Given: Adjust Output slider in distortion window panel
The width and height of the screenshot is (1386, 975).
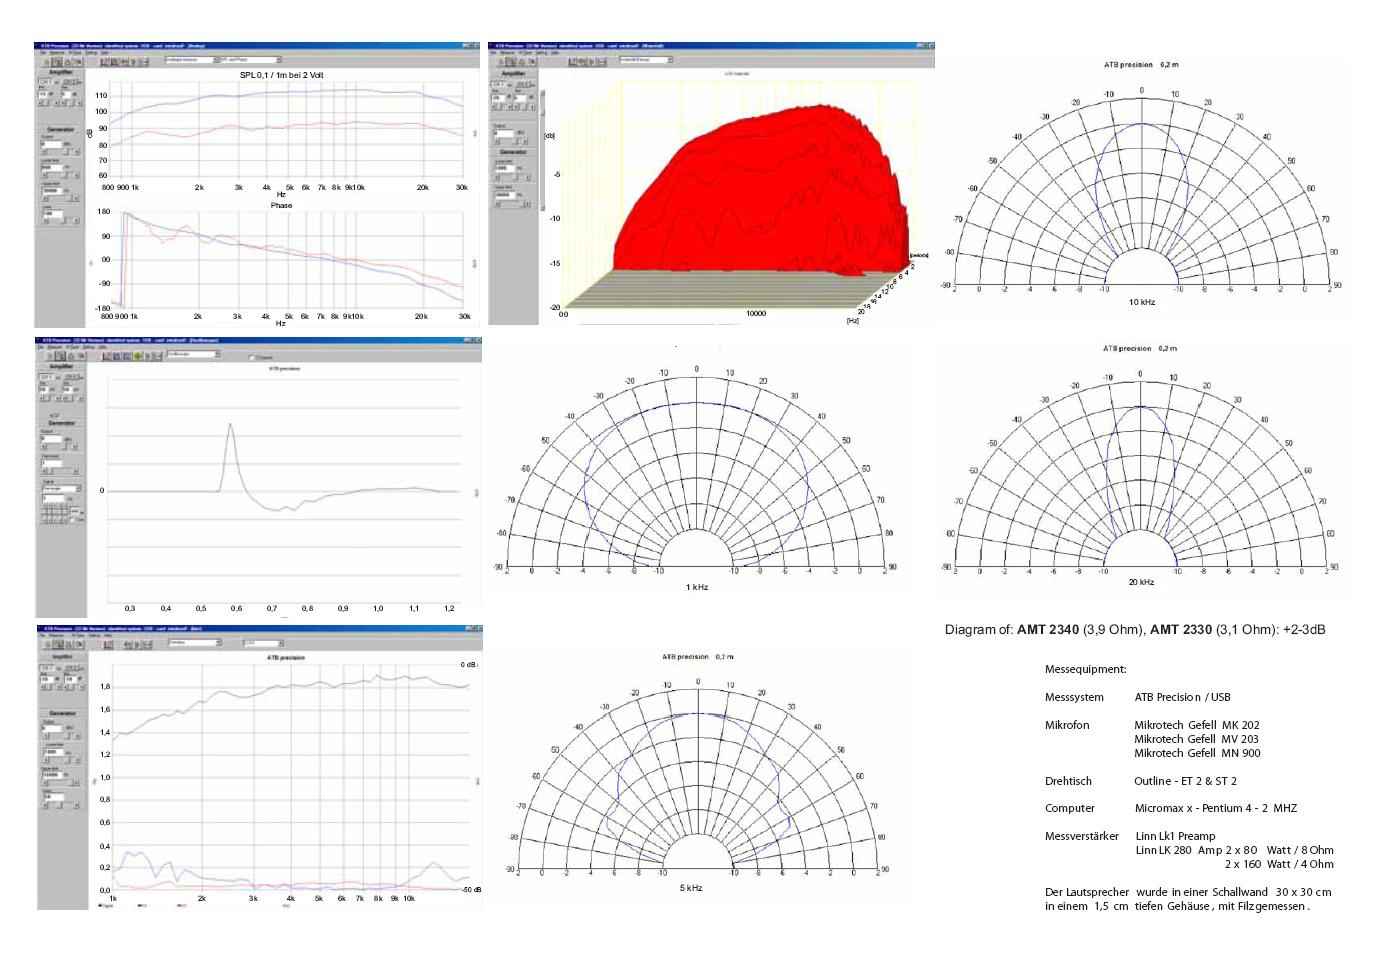Looking at the screenshot, I should pyautogui.click(x=60, y=736).
